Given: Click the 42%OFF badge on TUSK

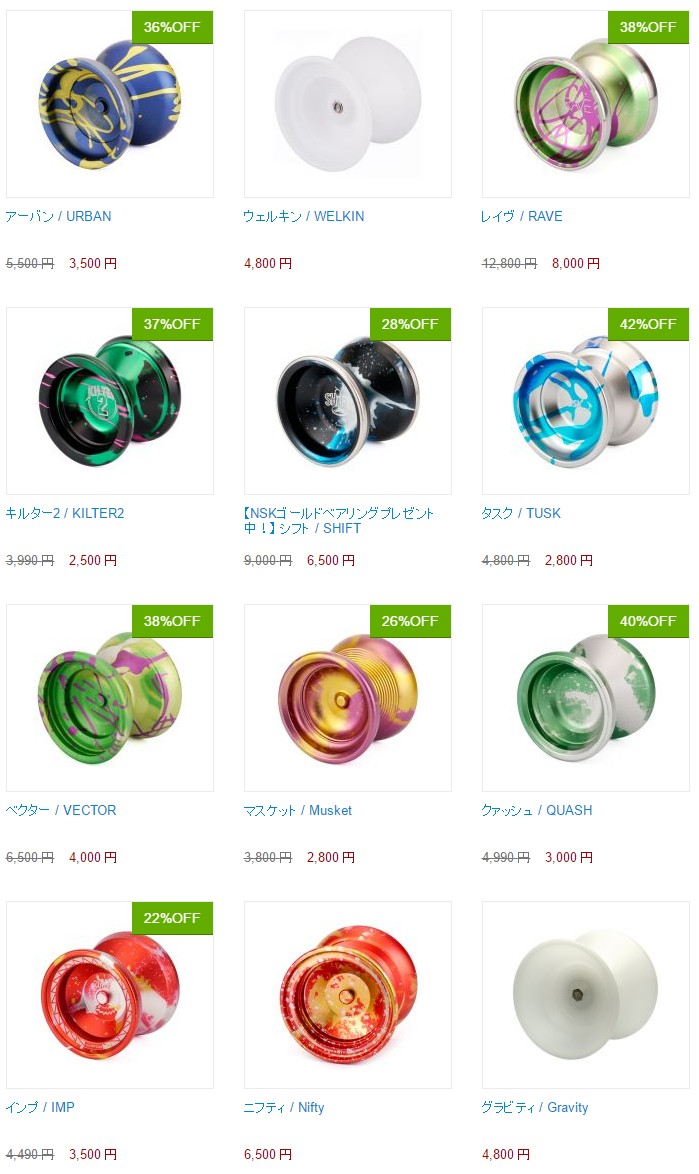Looking at the screenshot, I should tap(648, 324).
